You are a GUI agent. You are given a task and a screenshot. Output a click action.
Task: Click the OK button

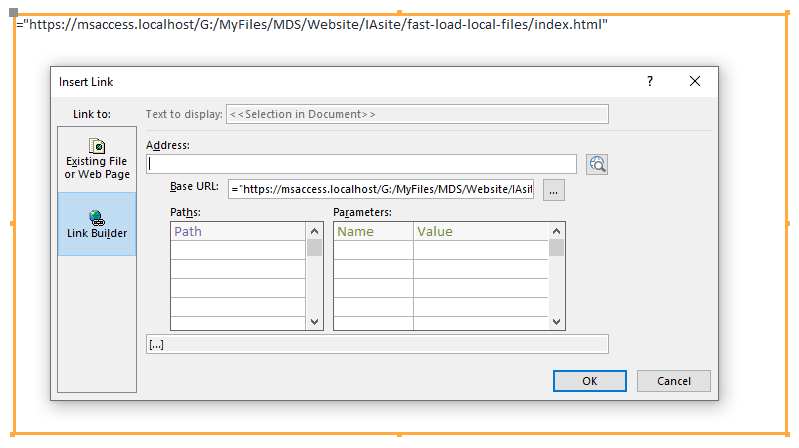click(590, 381)
